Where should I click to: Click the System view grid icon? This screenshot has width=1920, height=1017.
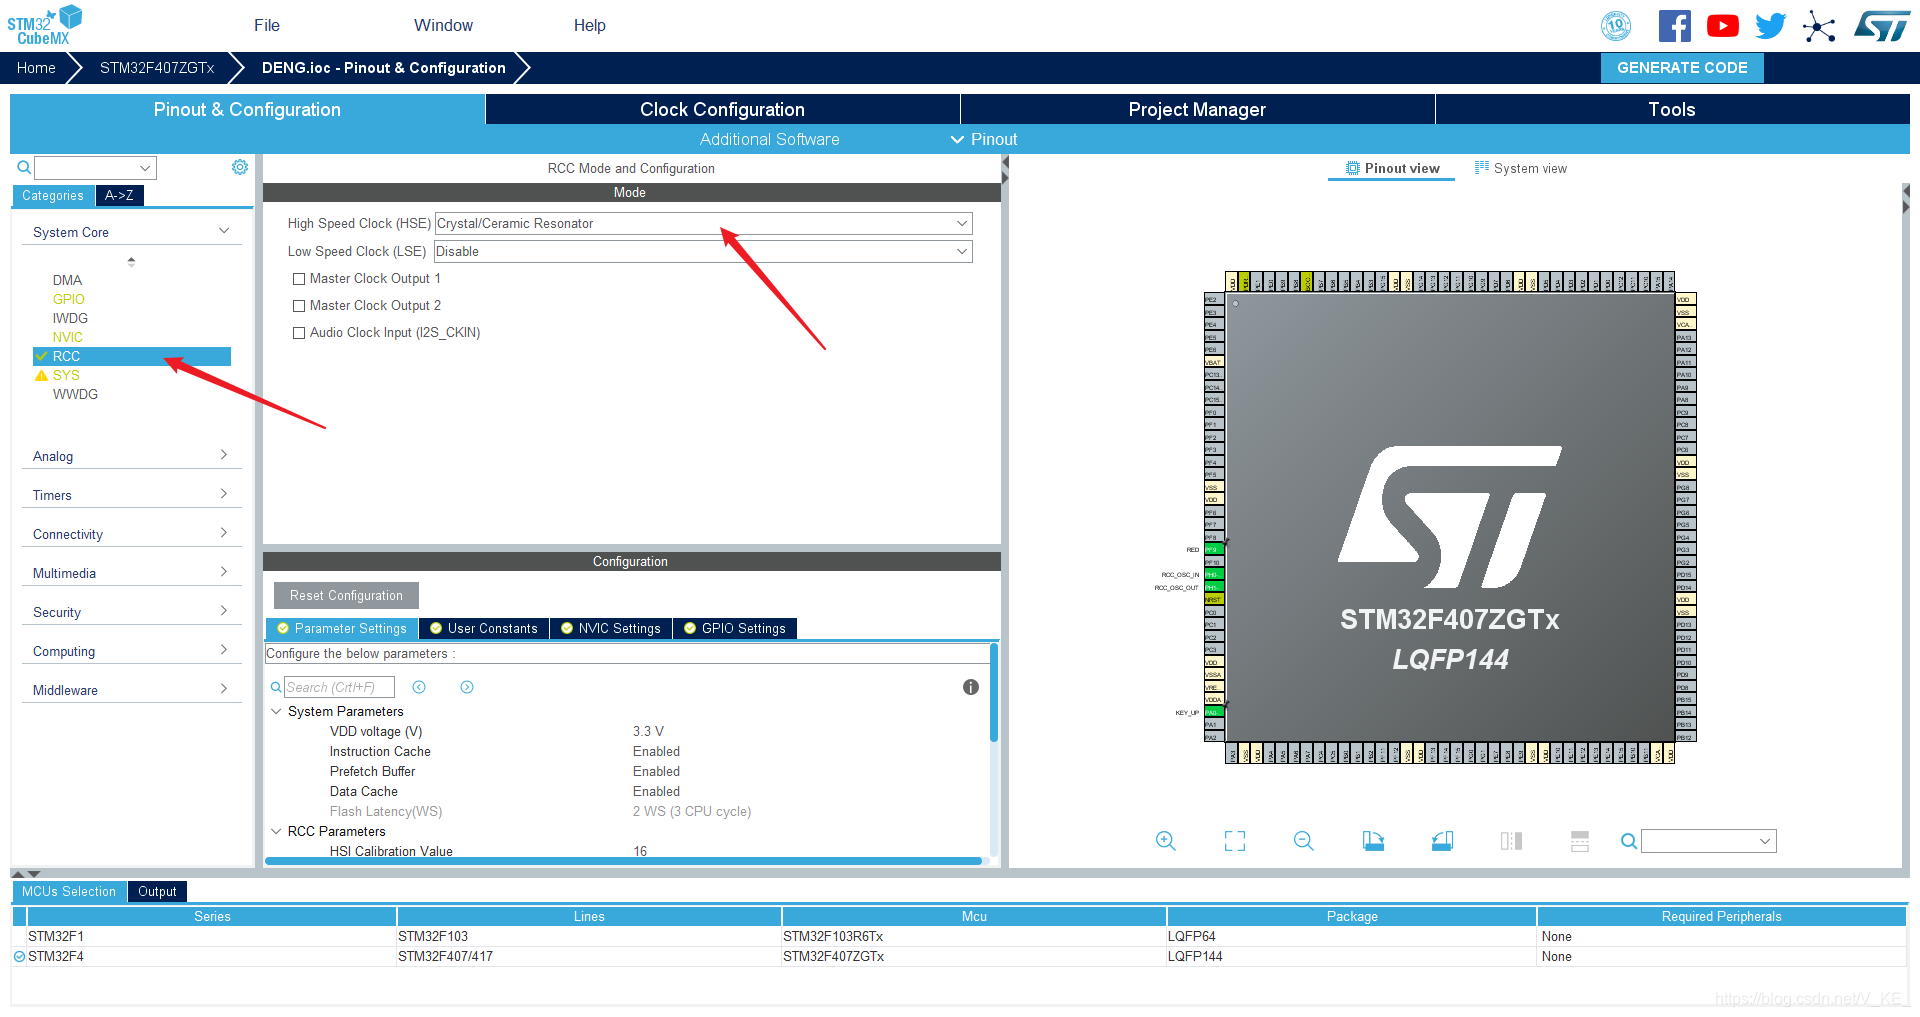click(1482, 168)
